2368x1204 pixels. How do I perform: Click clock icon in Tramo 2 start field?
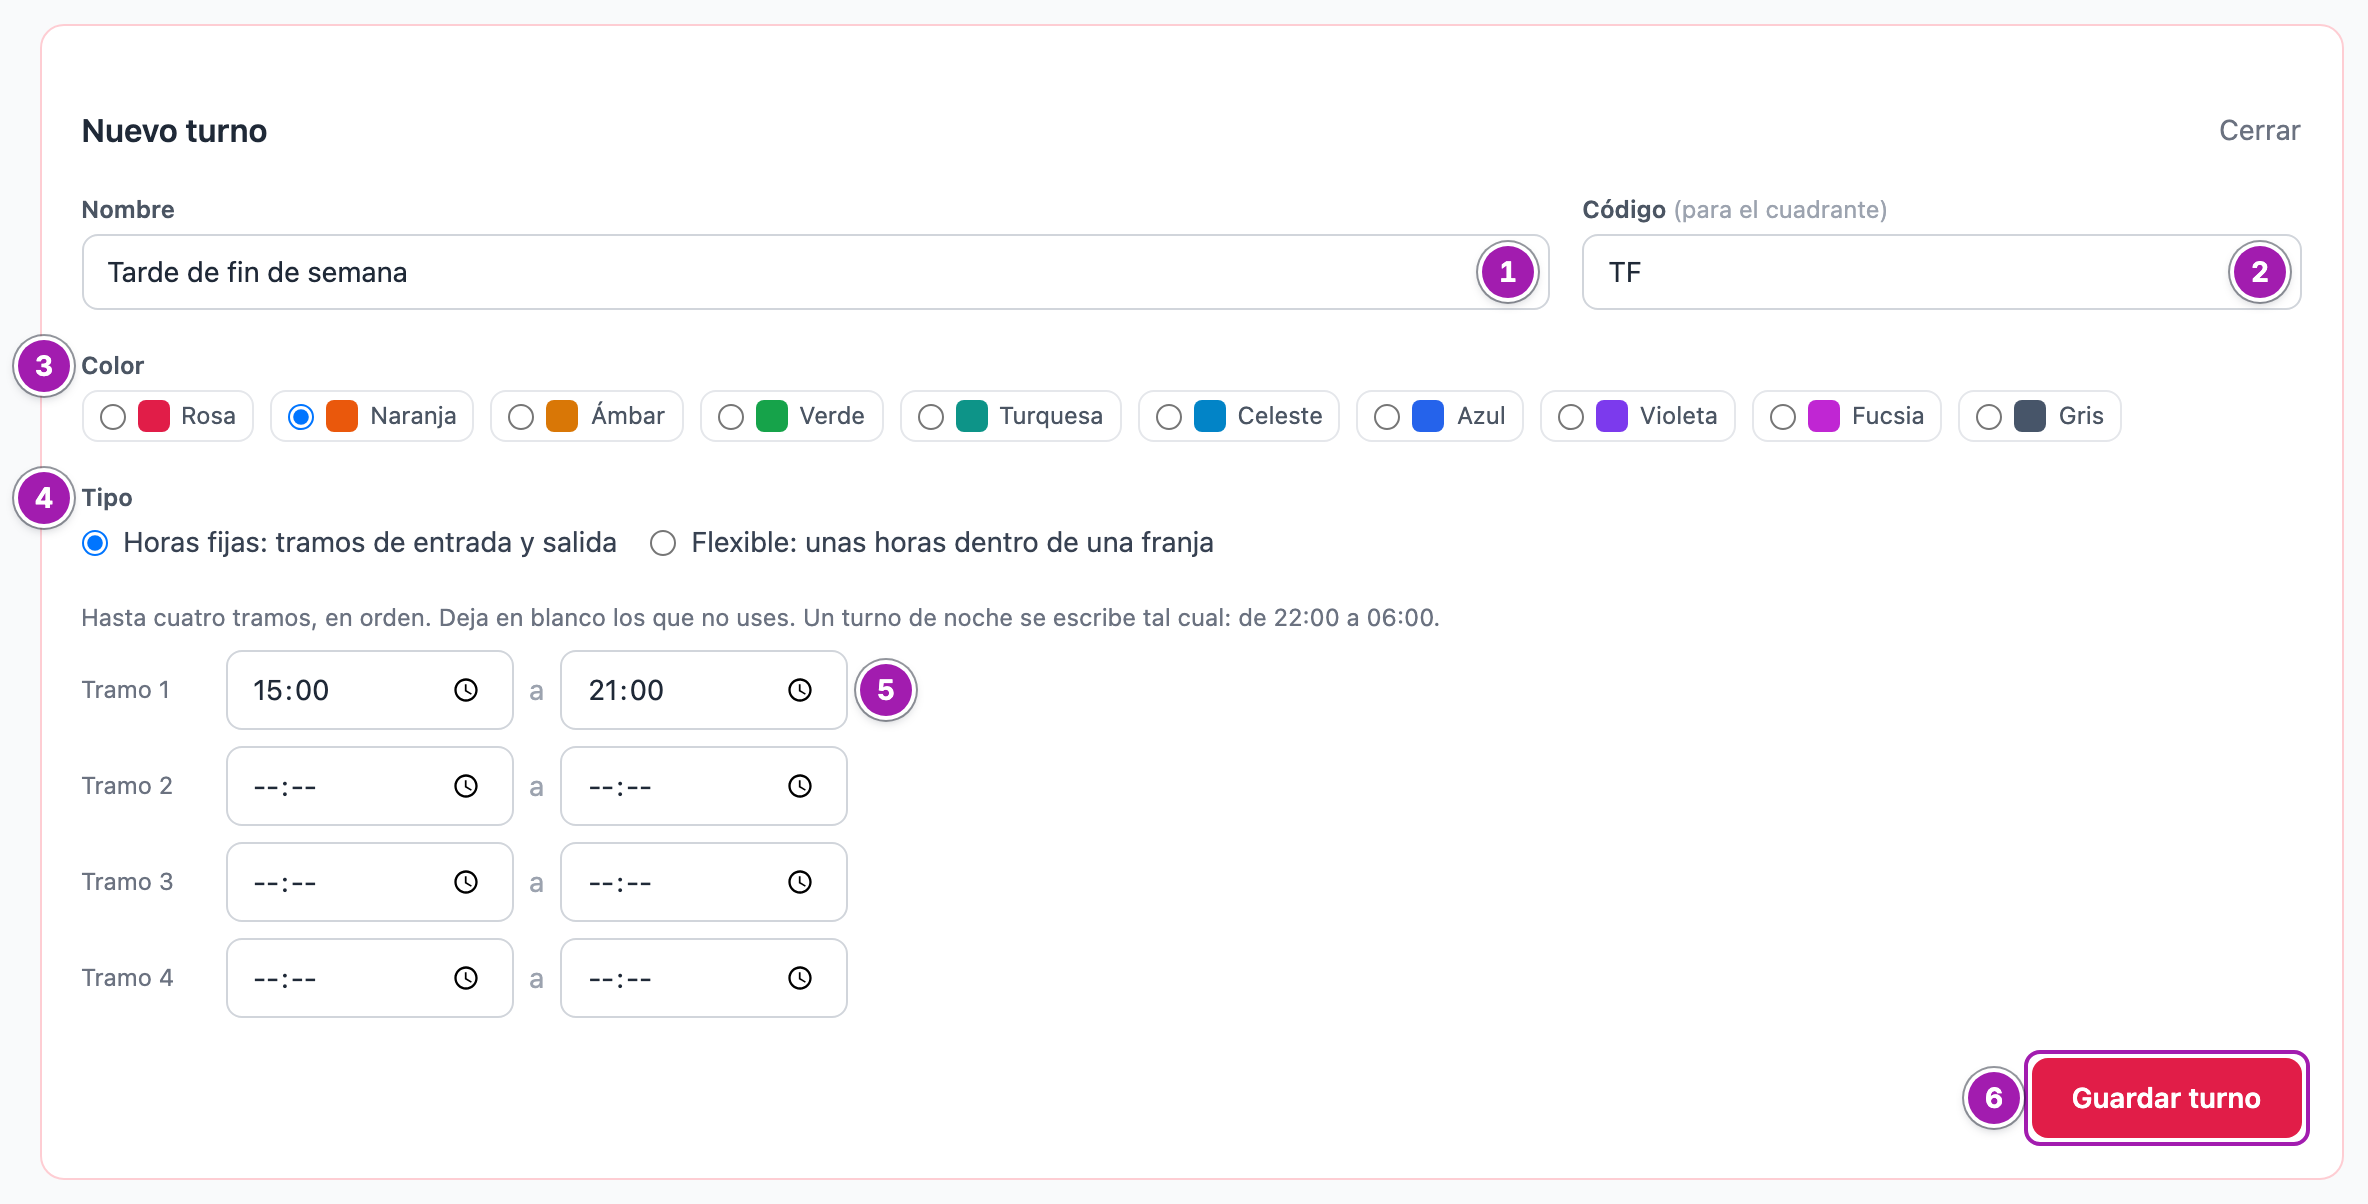tap(466, 786)
